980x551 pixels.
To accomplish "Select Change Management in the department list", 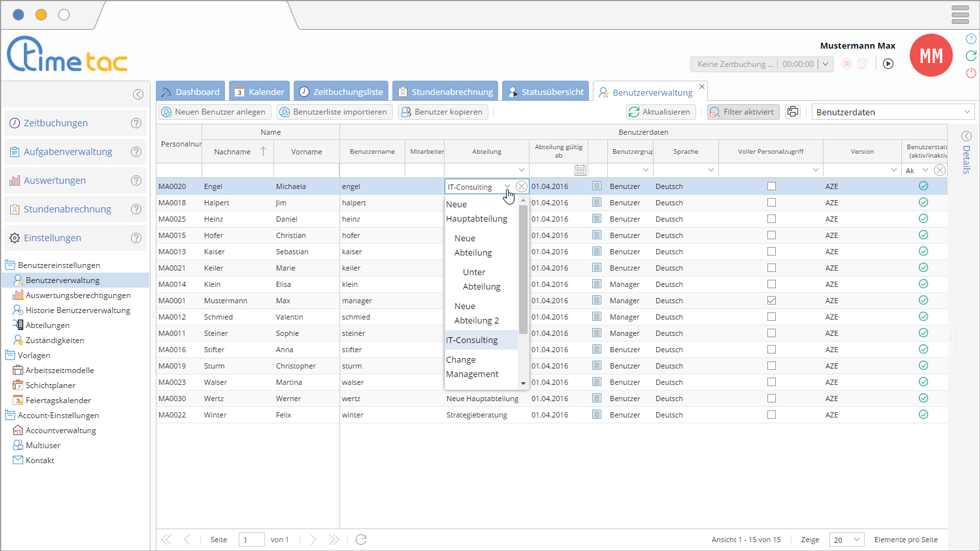I will tap(472, 367).
